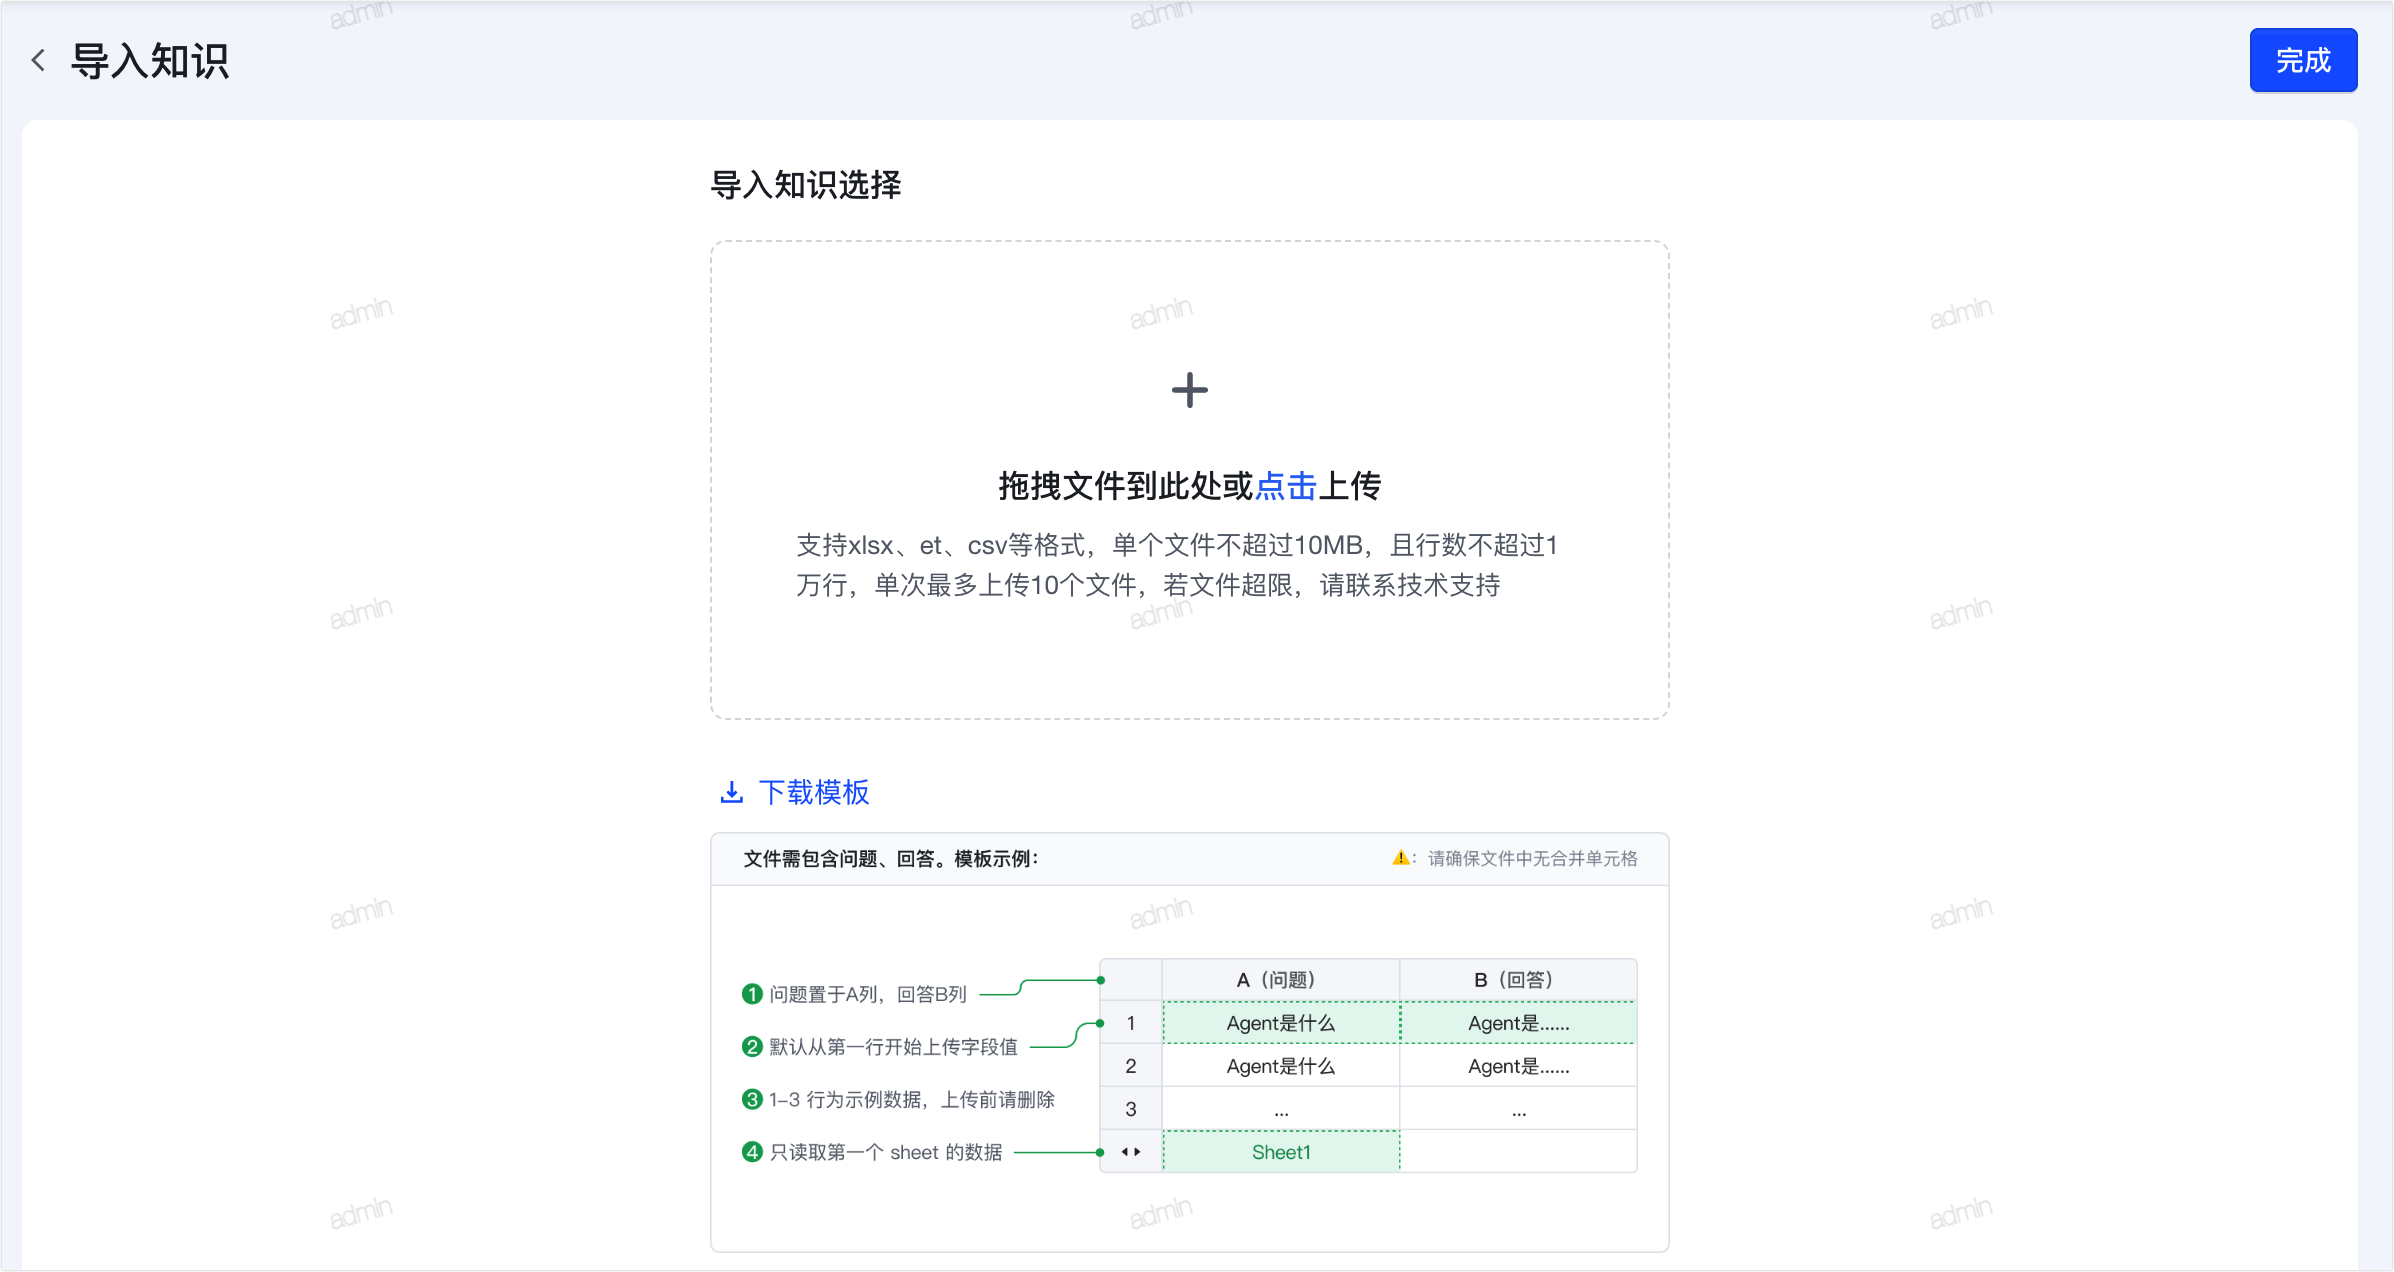
Task: Click the sheet navigation arrows icon
Action: (1131, 1152)
